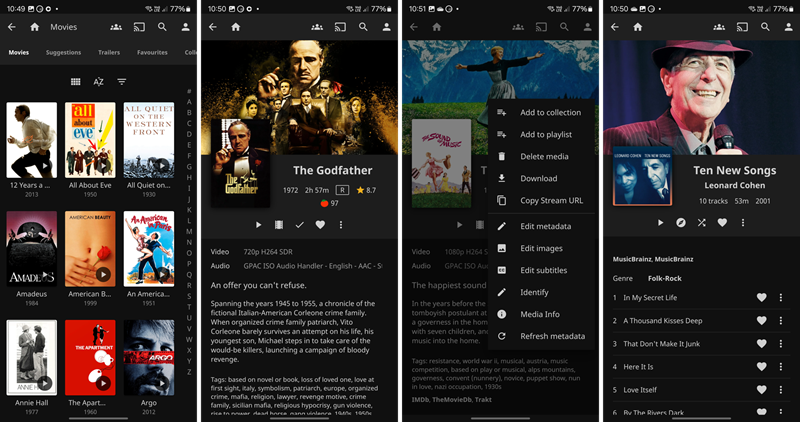Play the Ten New Songs album
800x422 pixels.
660,222
